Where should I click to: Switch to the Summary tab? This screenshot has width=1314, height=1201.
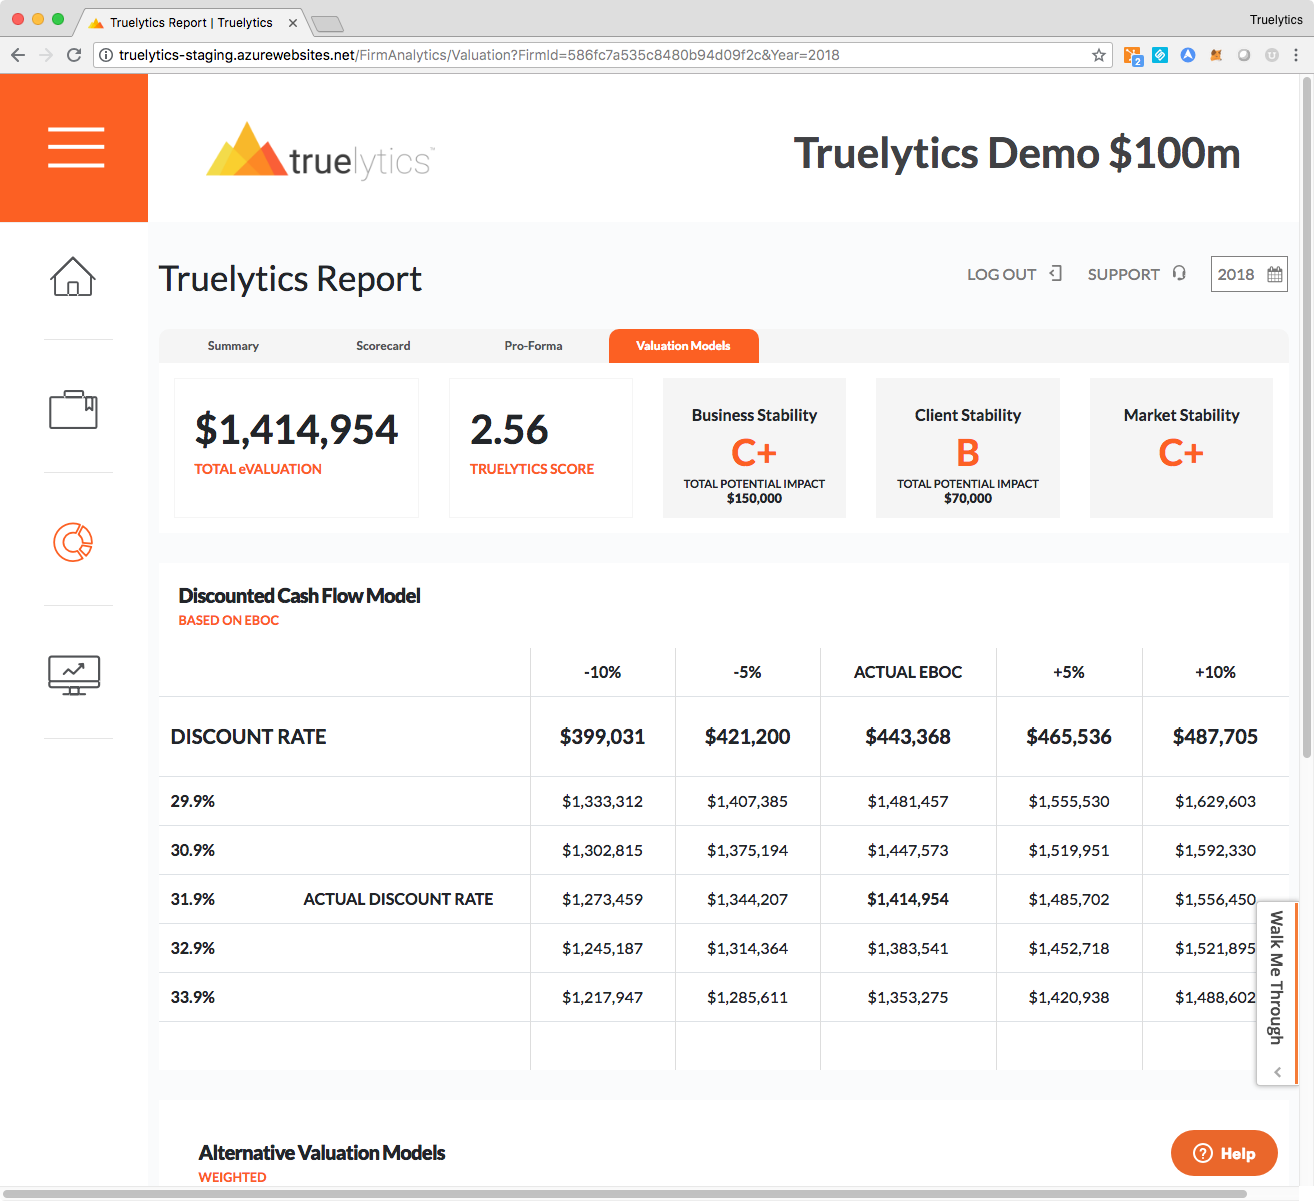(x=233, y=346)
